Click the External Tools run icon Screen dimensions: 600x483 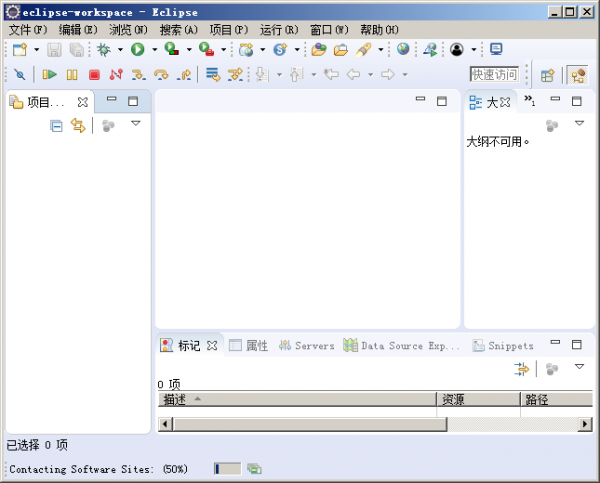tap(207, 49)
